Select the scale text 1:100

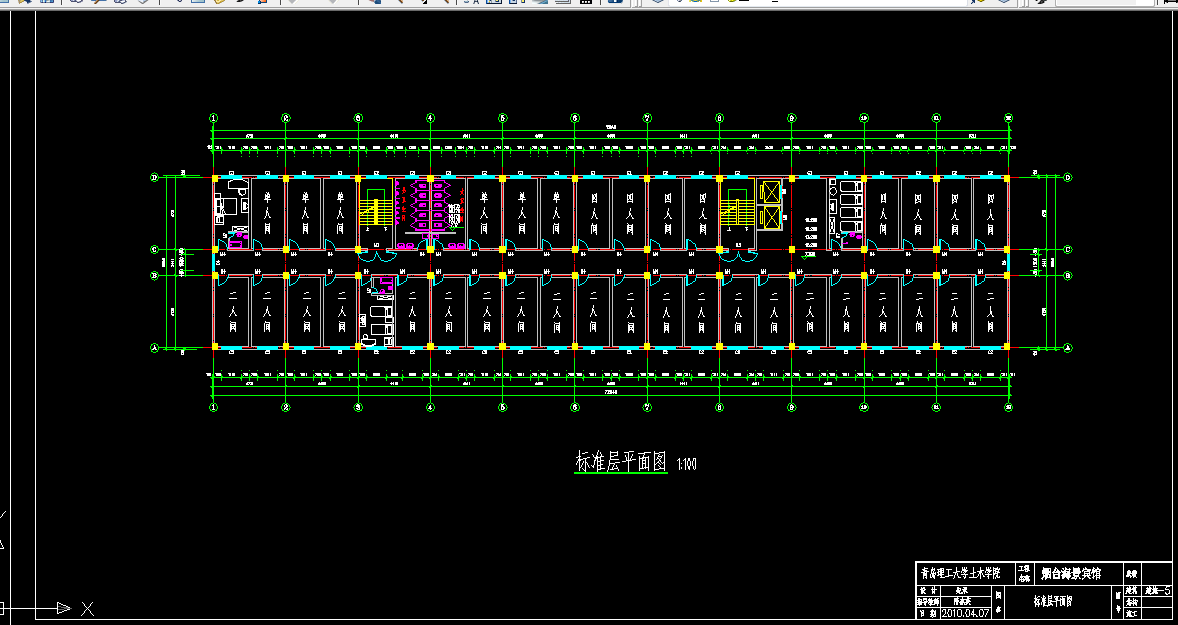pos(687,464)
